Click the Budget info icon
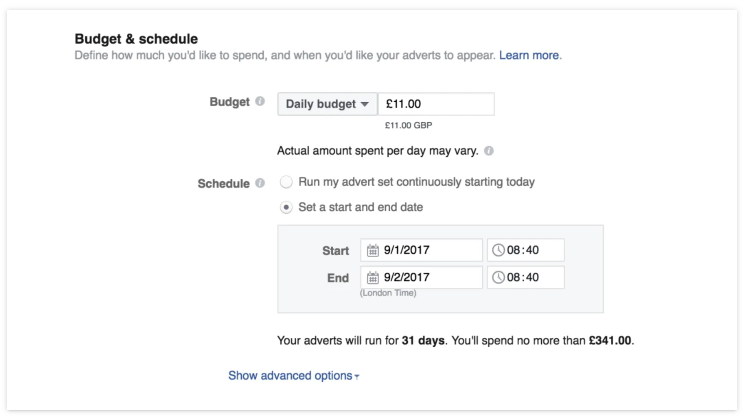Screen dimensions: 746x416 (x=261, y=103)
